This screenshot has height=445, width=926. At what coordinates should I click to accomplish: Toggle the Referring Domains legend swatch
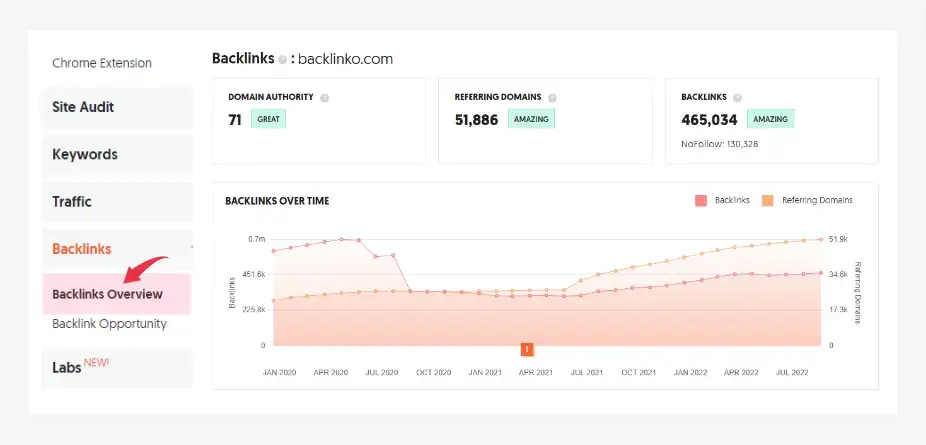[768, 201]
